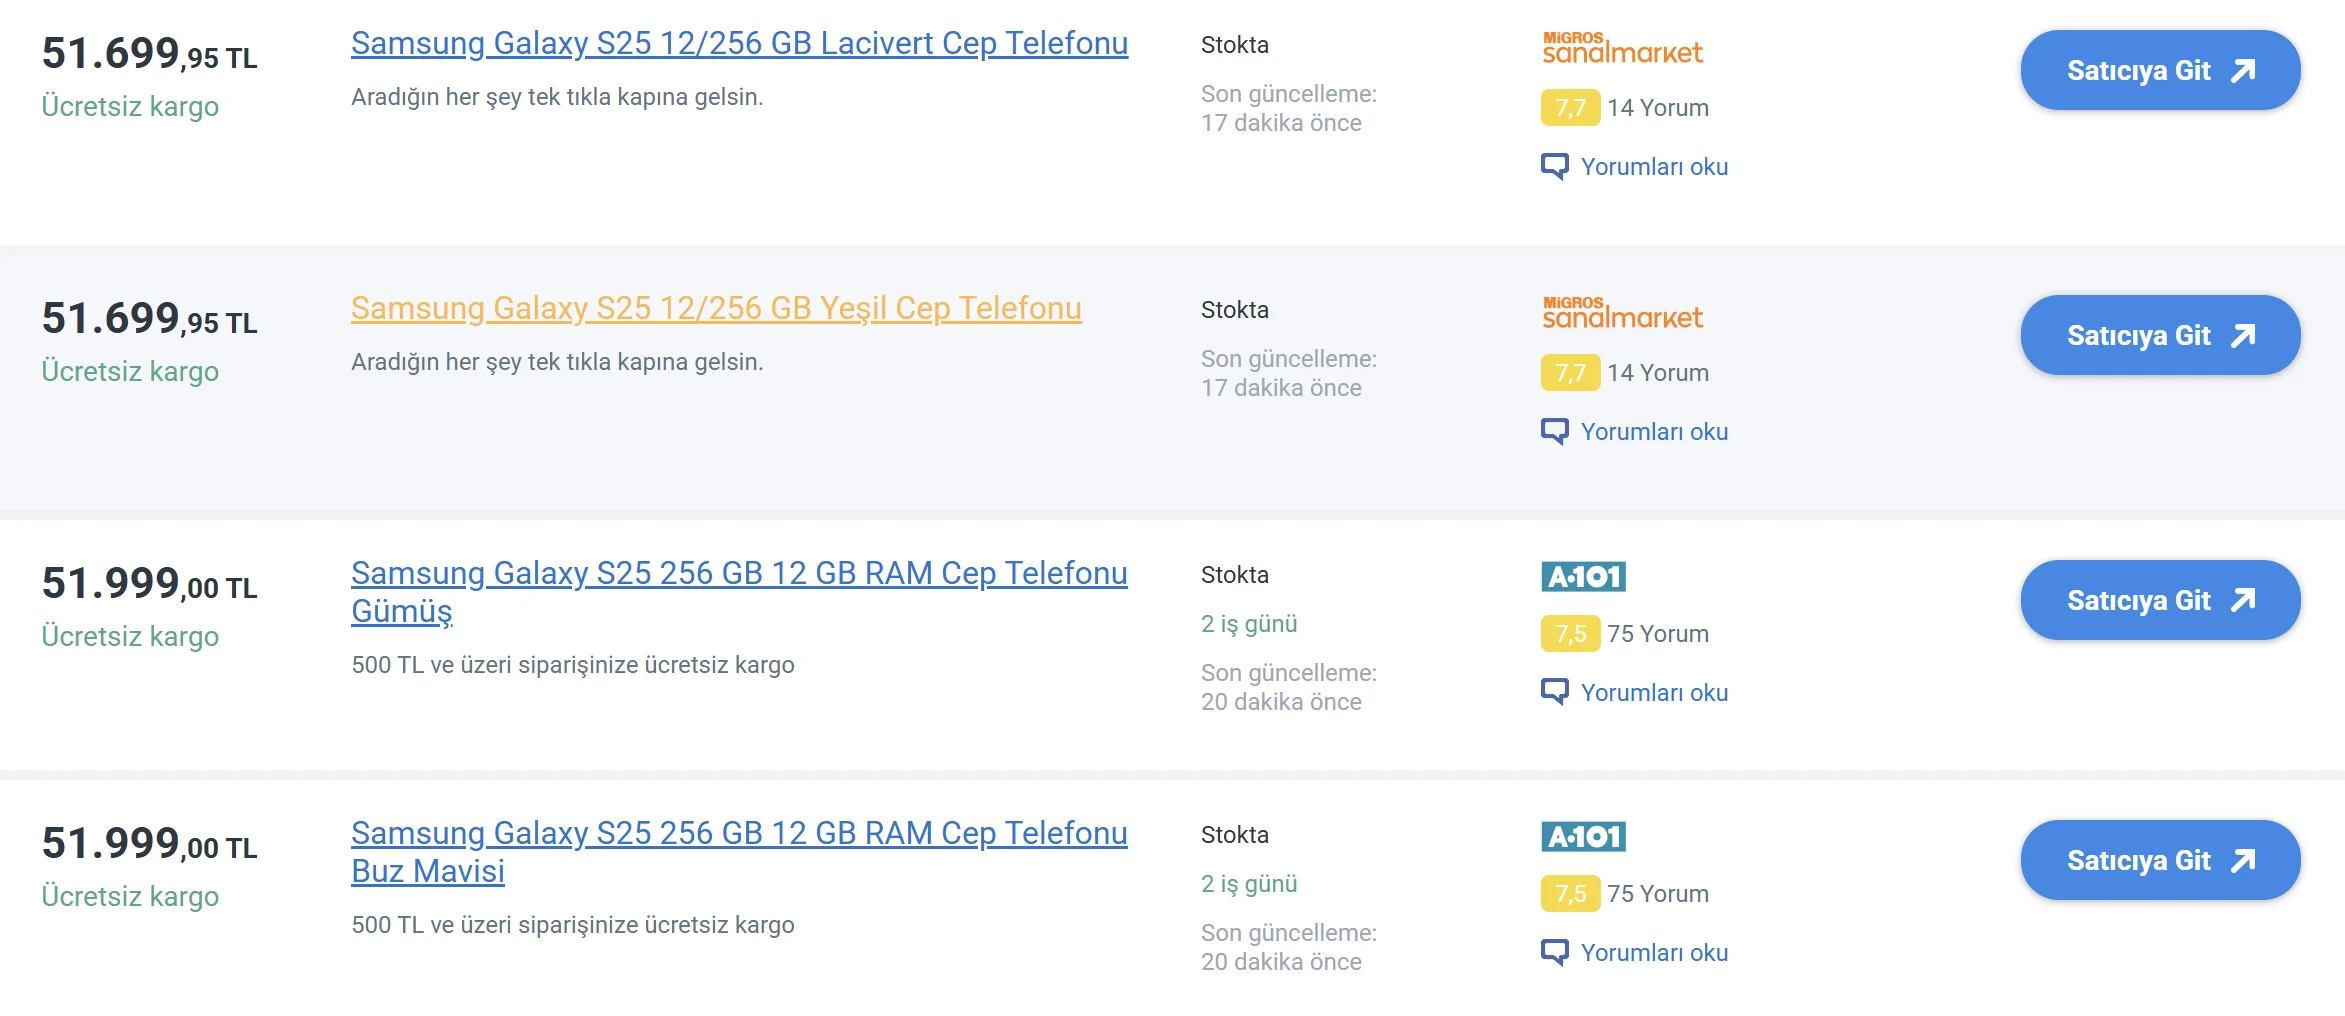Click the 7,7 rating badge in Lacivert listing

click(1570, 108)
